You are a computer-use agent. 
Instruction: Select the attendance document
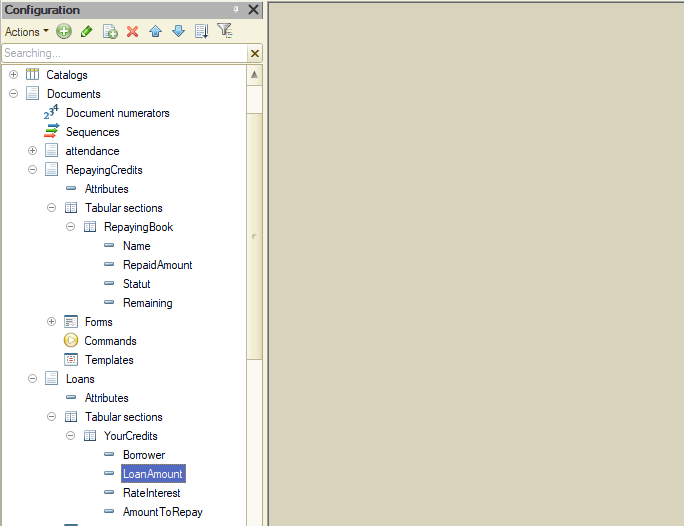click(92, 151)
